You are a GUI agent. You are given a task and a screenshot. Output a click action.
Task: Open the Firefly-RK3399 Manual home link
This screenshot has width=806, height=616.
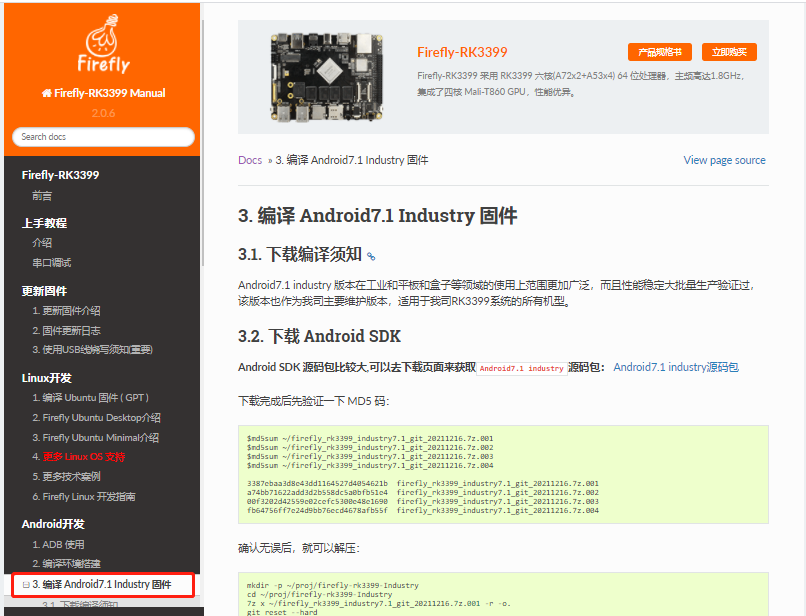(x=103, y=93)
